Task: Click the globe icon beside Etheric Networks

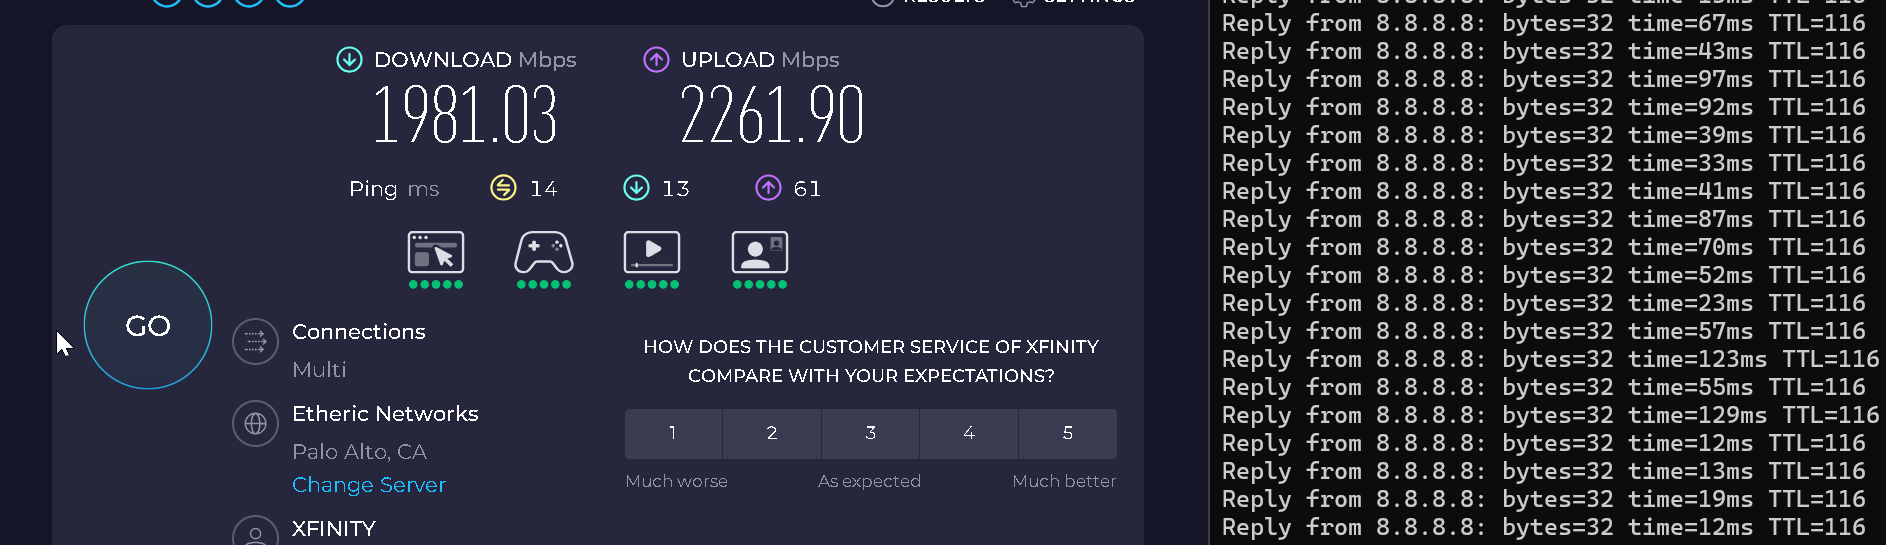Action: 255,424
